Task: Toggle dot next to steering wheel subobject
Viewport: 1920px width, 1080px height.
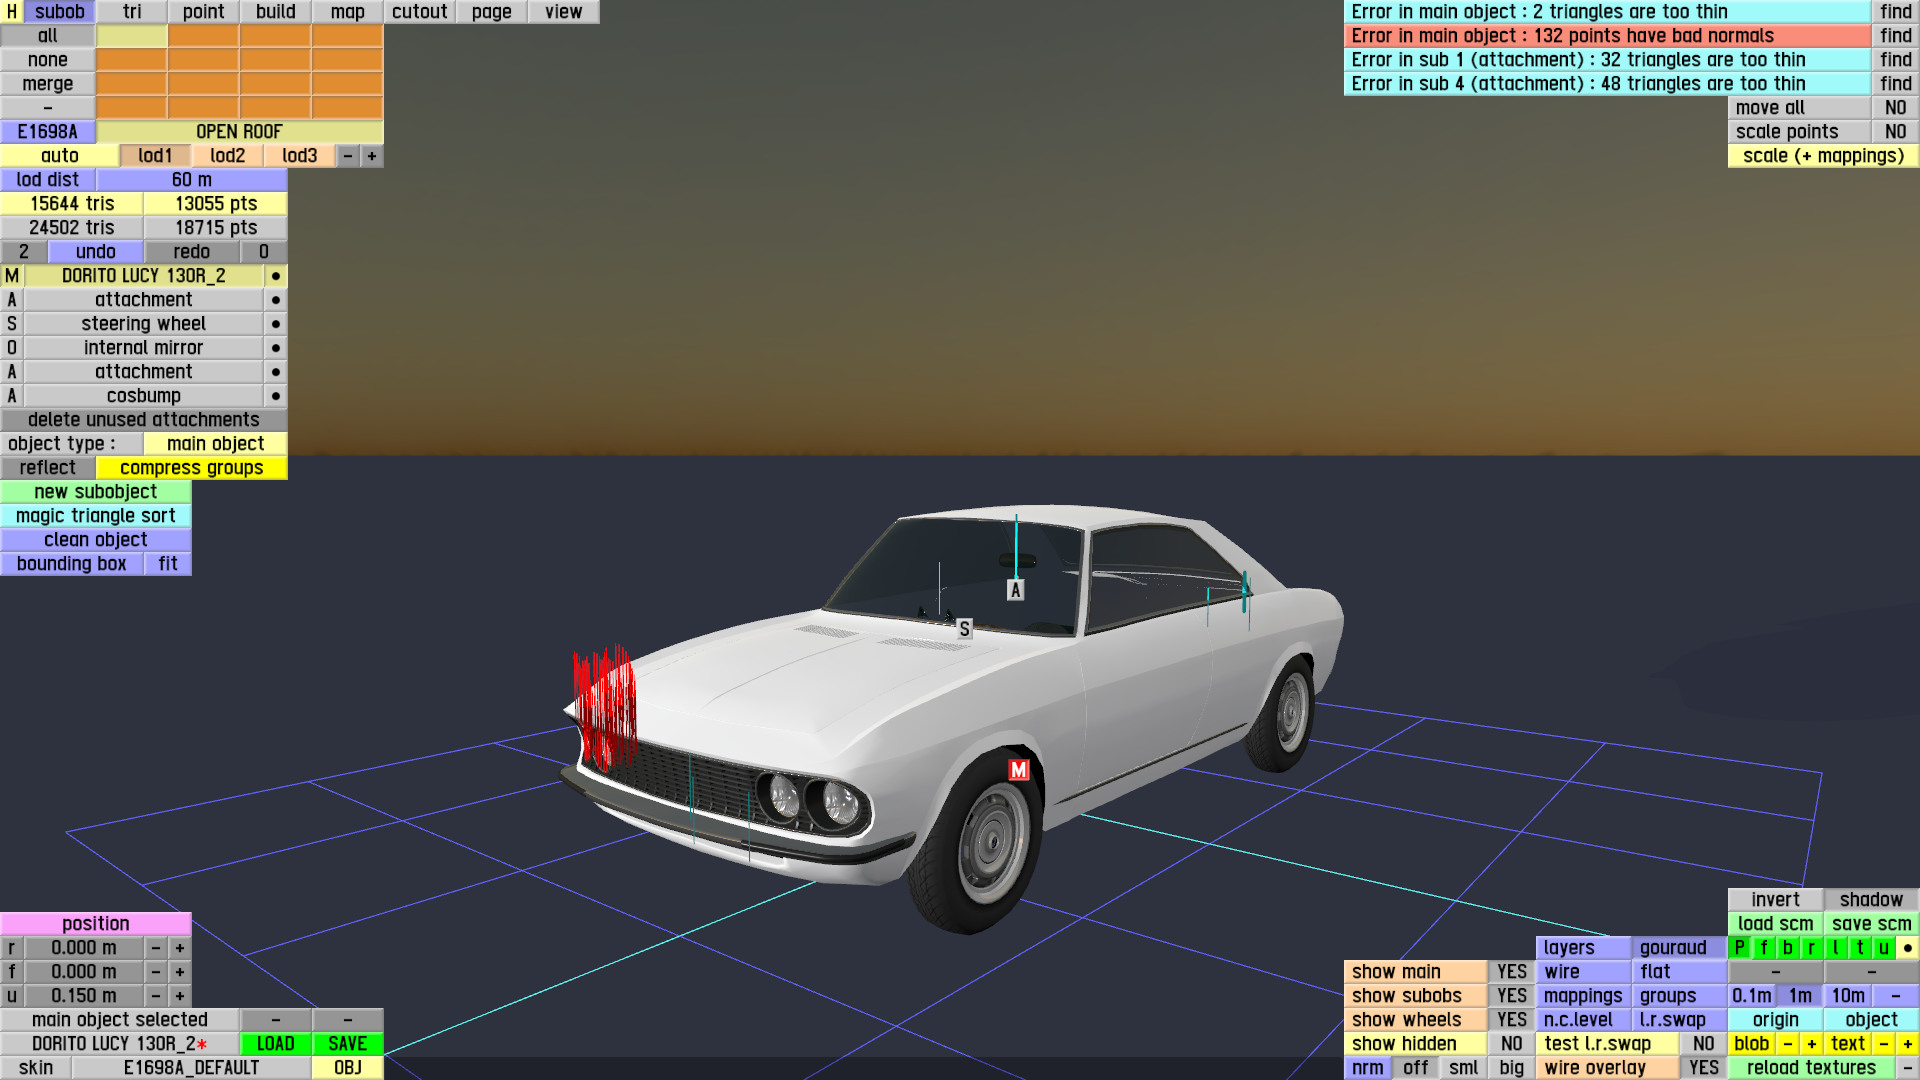Action: pos(275,324)
